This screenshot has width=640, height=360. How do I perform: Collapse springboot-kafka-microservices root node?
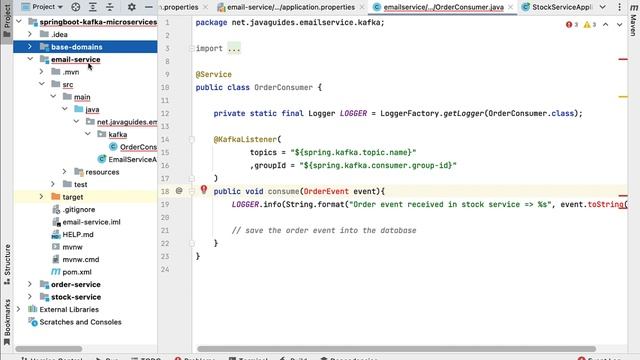(19, 22)
